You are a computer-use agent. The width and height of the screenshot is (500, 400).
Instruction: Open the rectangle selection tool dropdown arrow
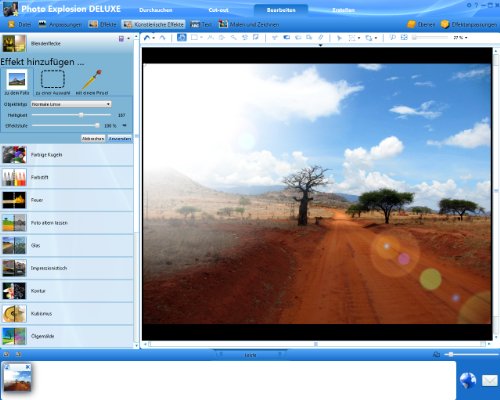[201, 38]
